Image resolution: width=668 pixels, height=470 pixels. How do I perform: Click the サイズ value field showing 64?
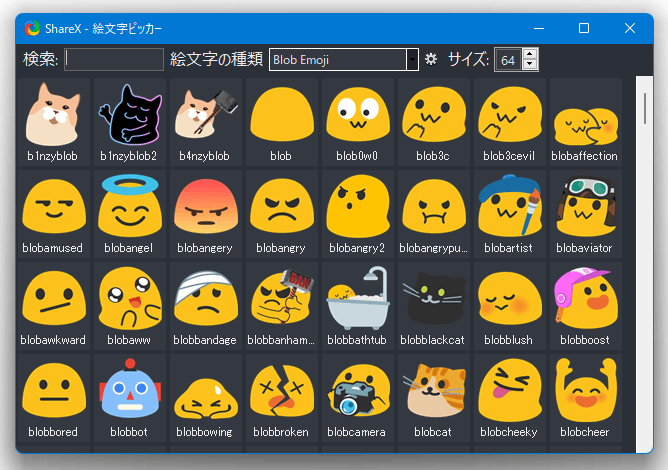click(508, 60)
